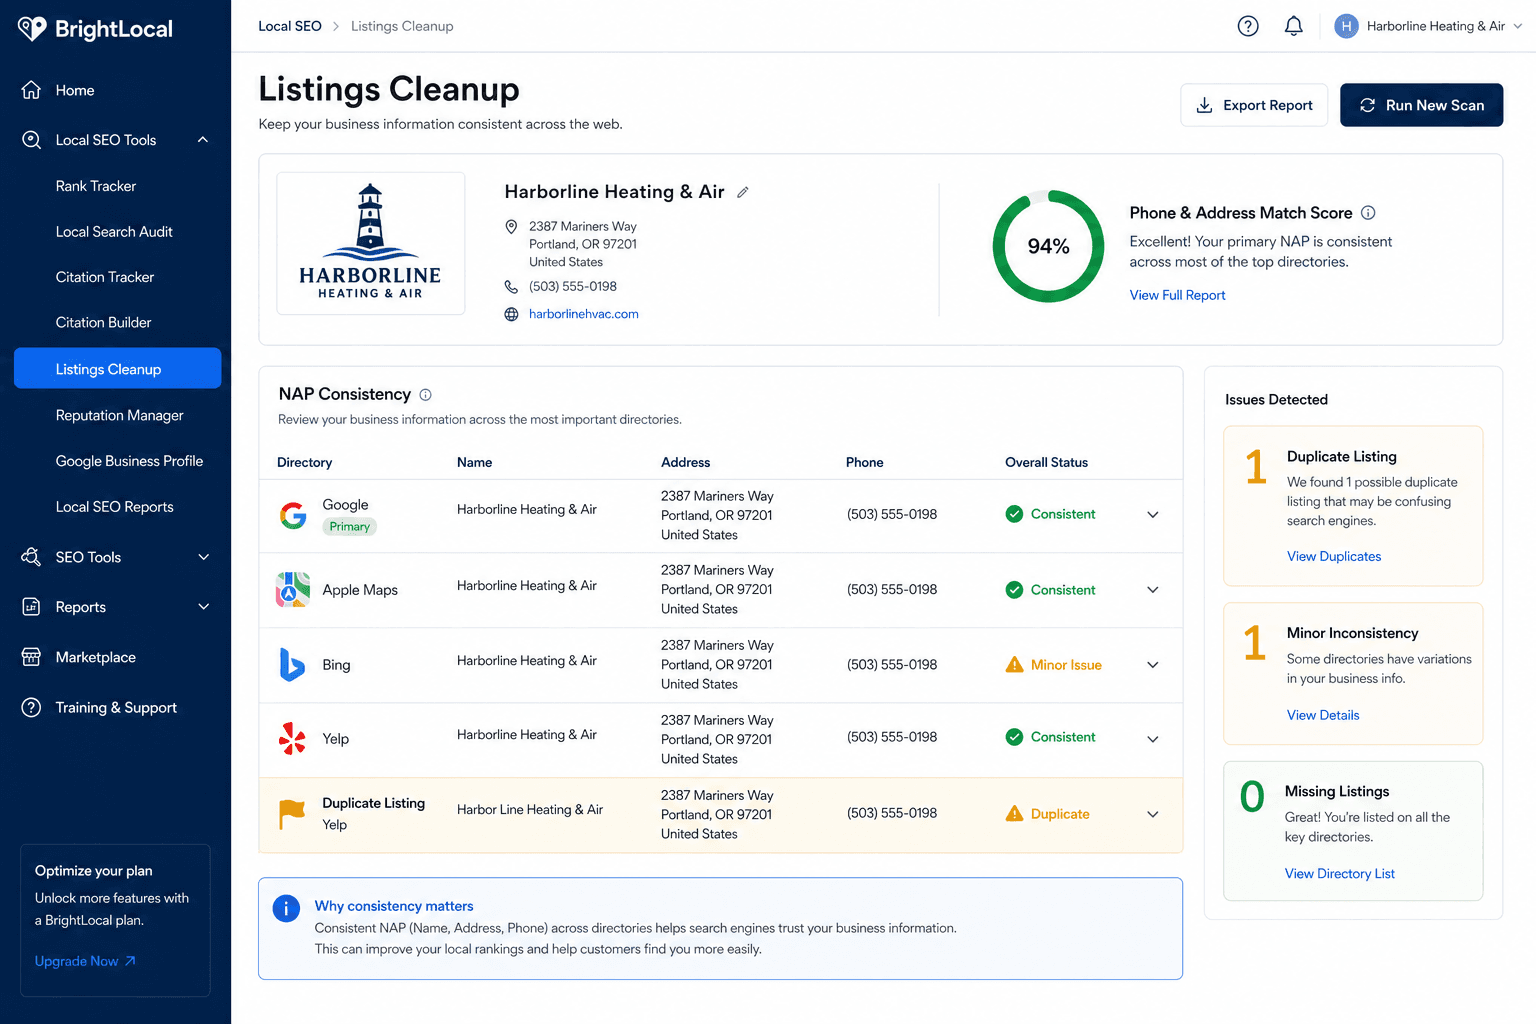The image size is (1536, 1024).
Task: Click the flag icon in Duplicate Listing row
Action: pos(292,814)
